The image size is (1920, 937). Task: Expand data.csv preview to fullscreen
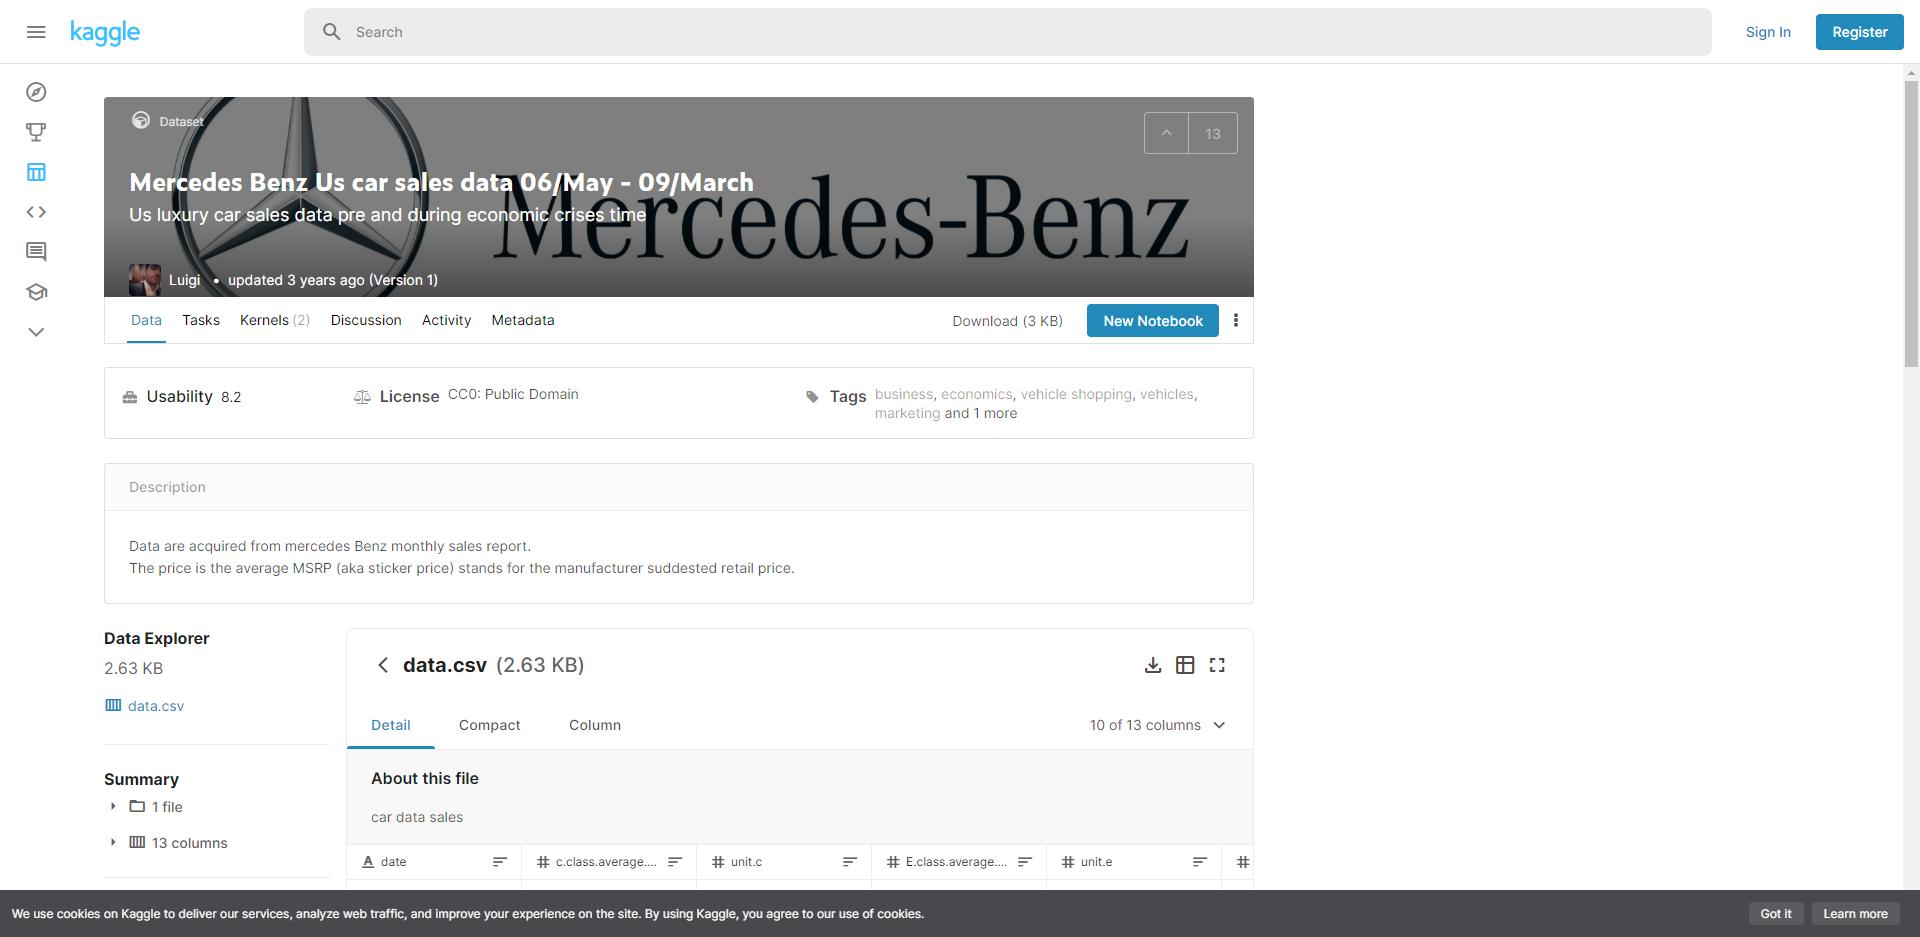[x=1217, y=665]
